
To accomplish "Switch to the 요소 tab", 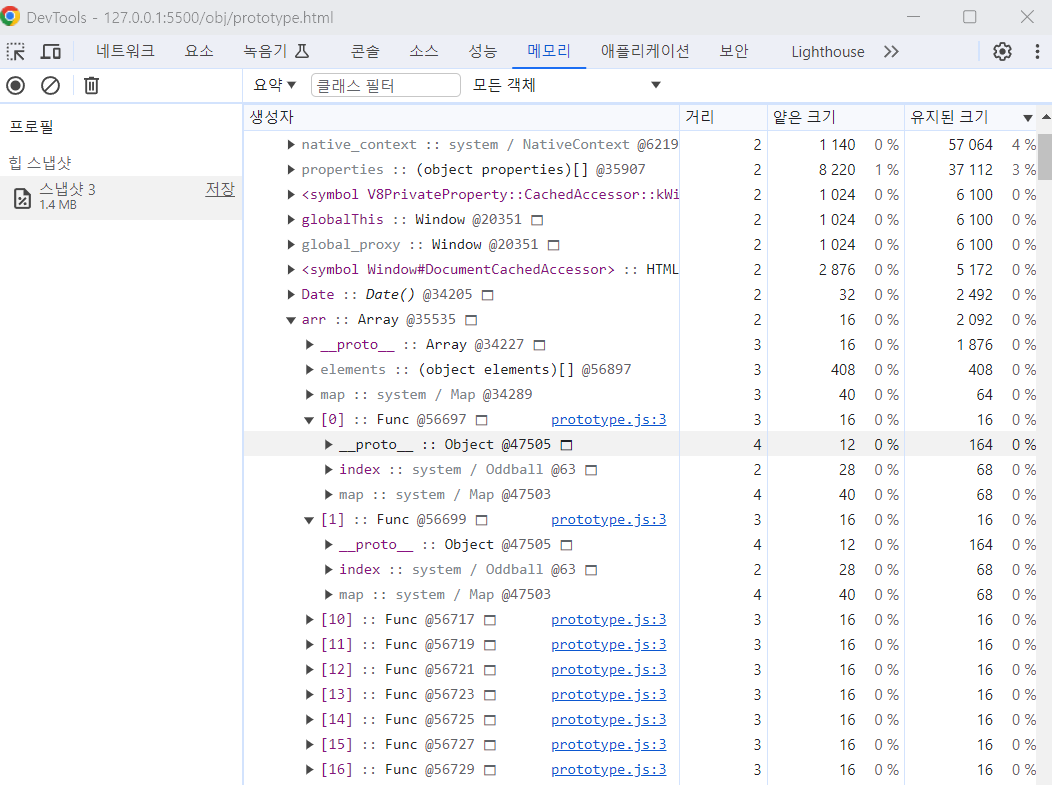I will pyautogui.click(x=199, y=52).
